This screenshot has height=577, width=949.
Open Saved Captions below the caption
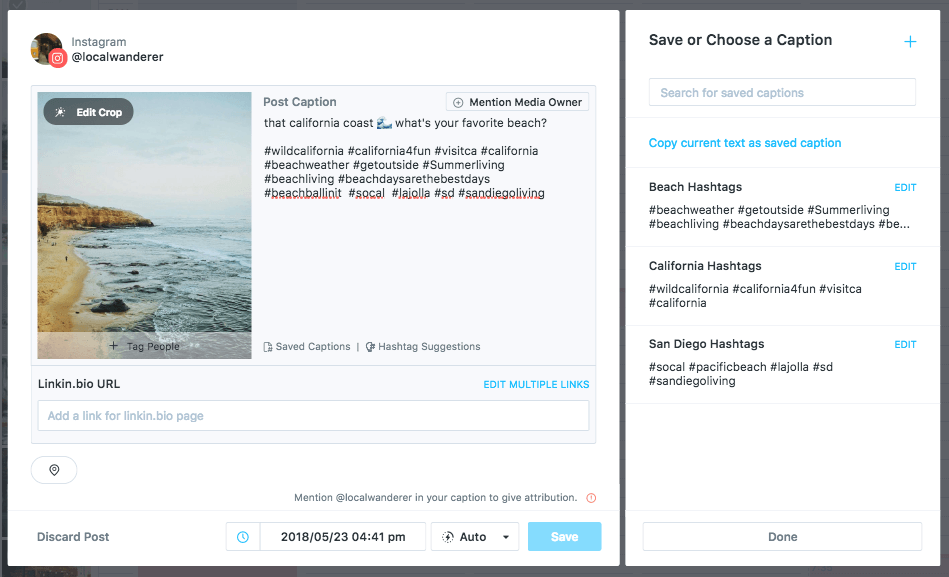coord(307,346)
